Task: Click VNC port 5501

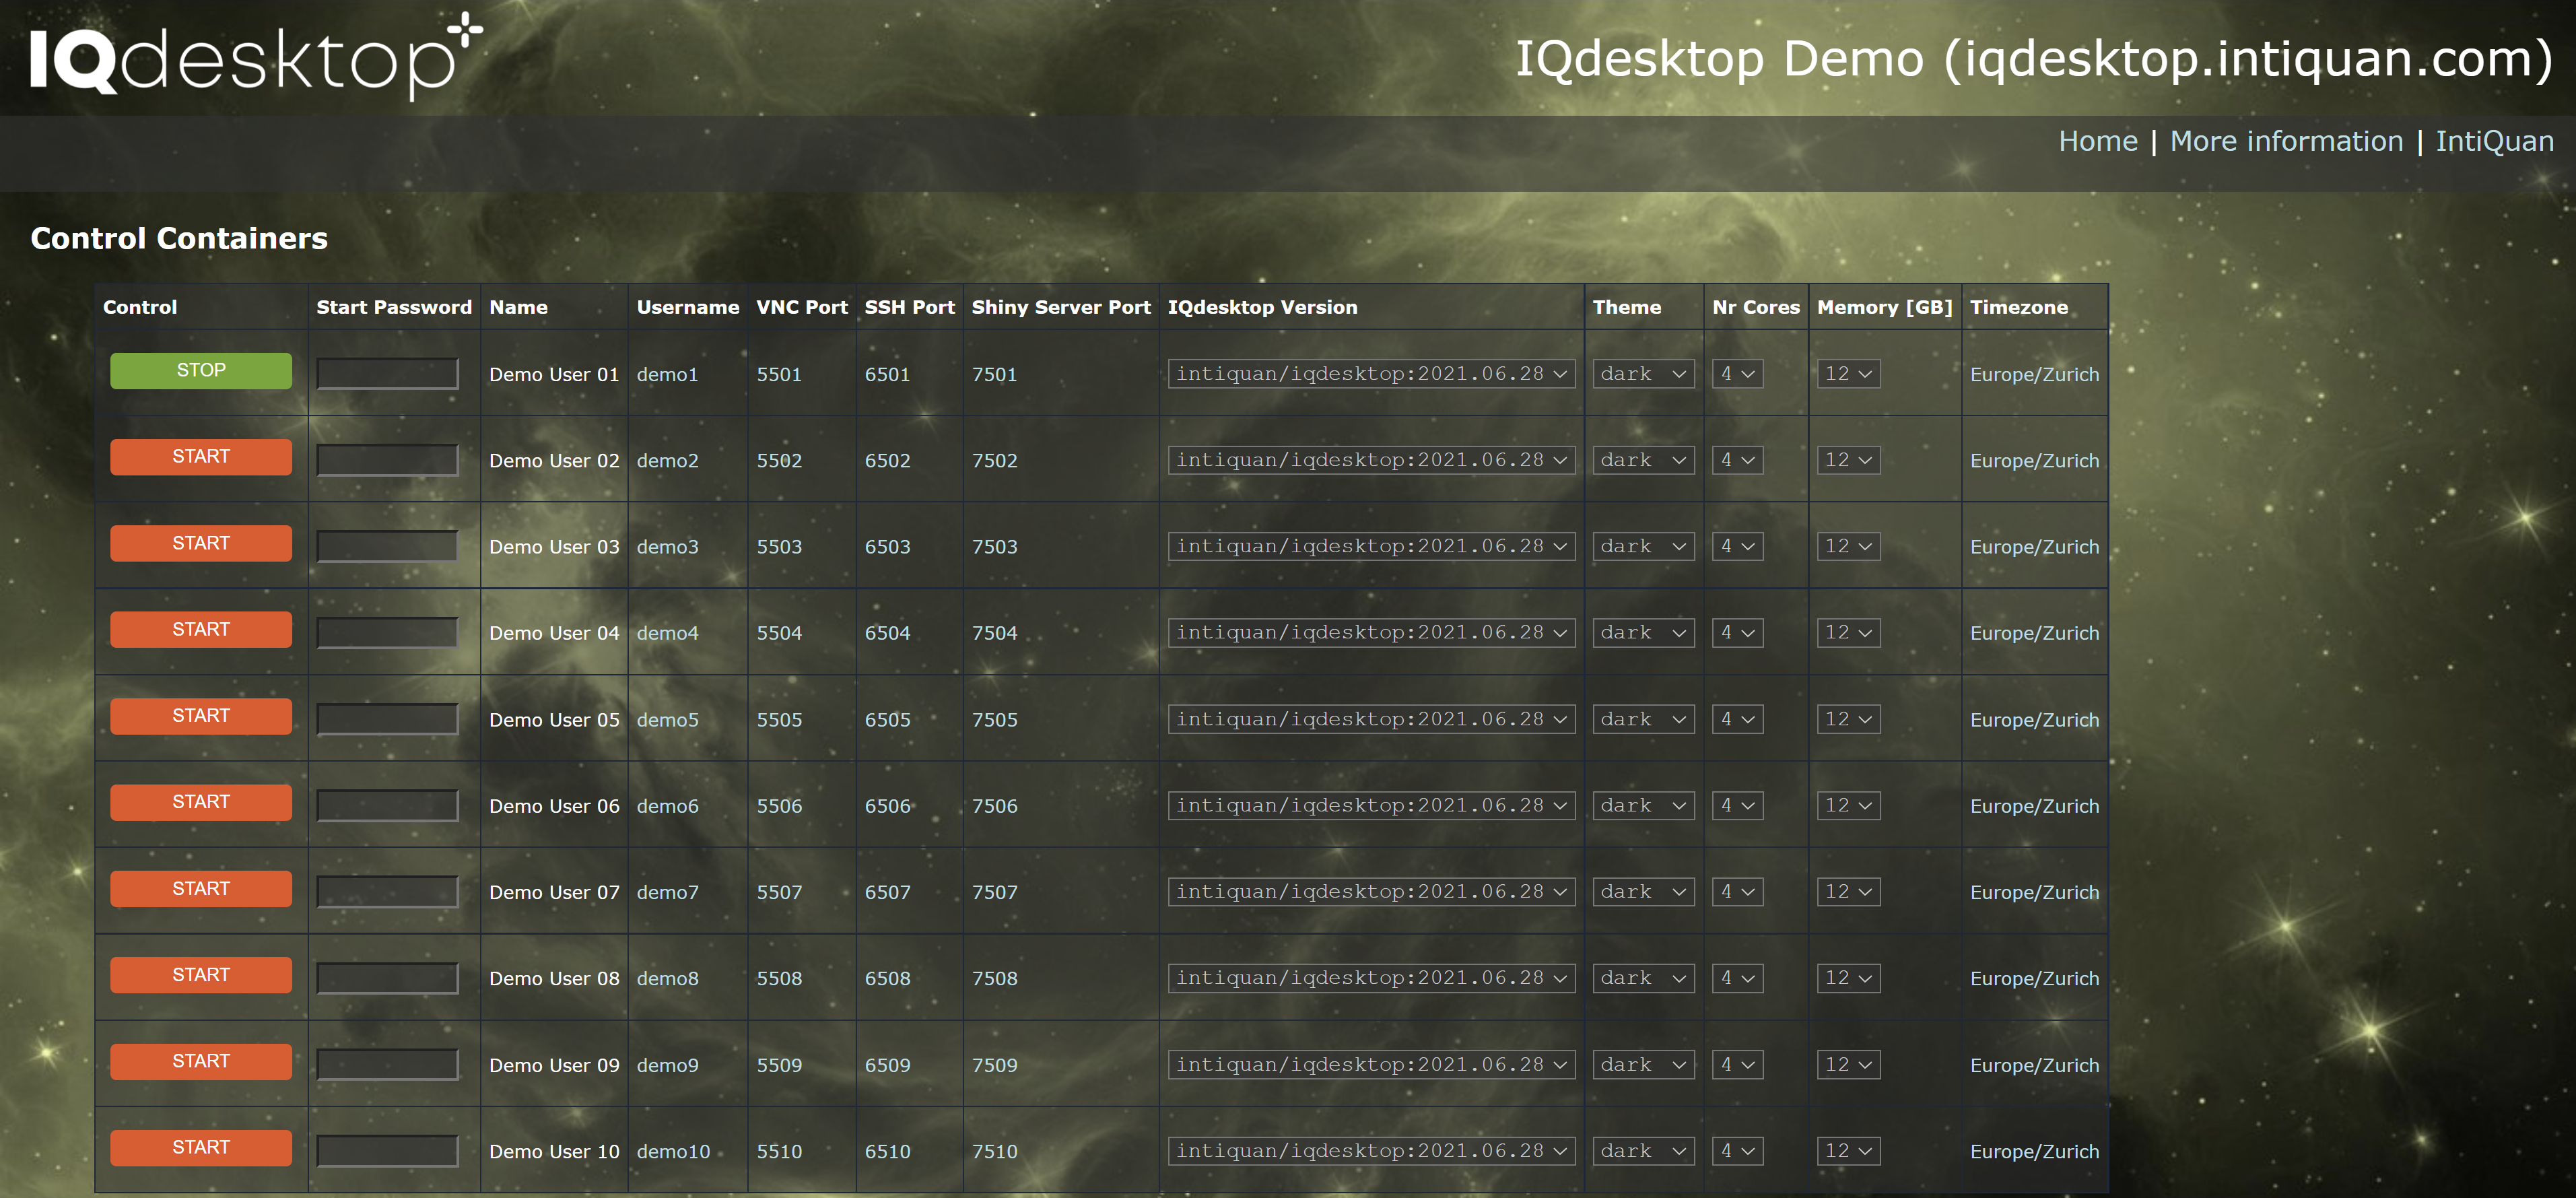Action: point(779,375)
